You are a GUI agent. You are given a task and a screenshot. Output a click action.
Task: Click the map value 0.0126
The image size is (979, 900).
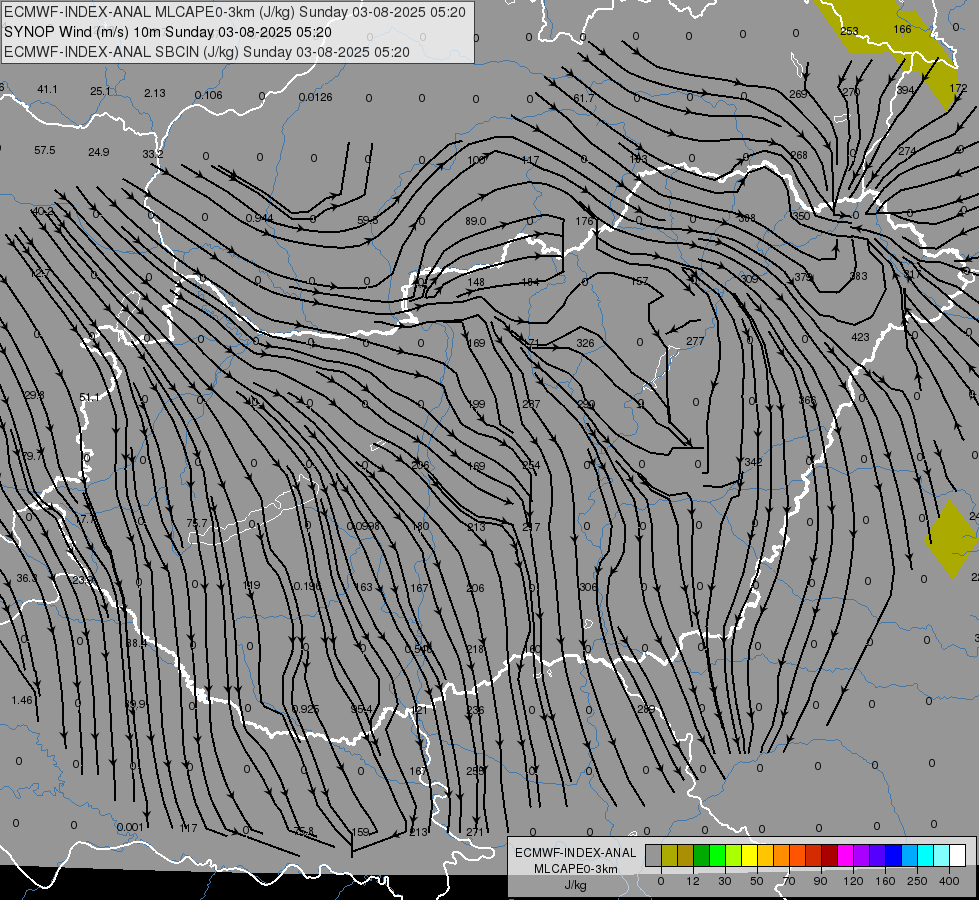(315, 97)
